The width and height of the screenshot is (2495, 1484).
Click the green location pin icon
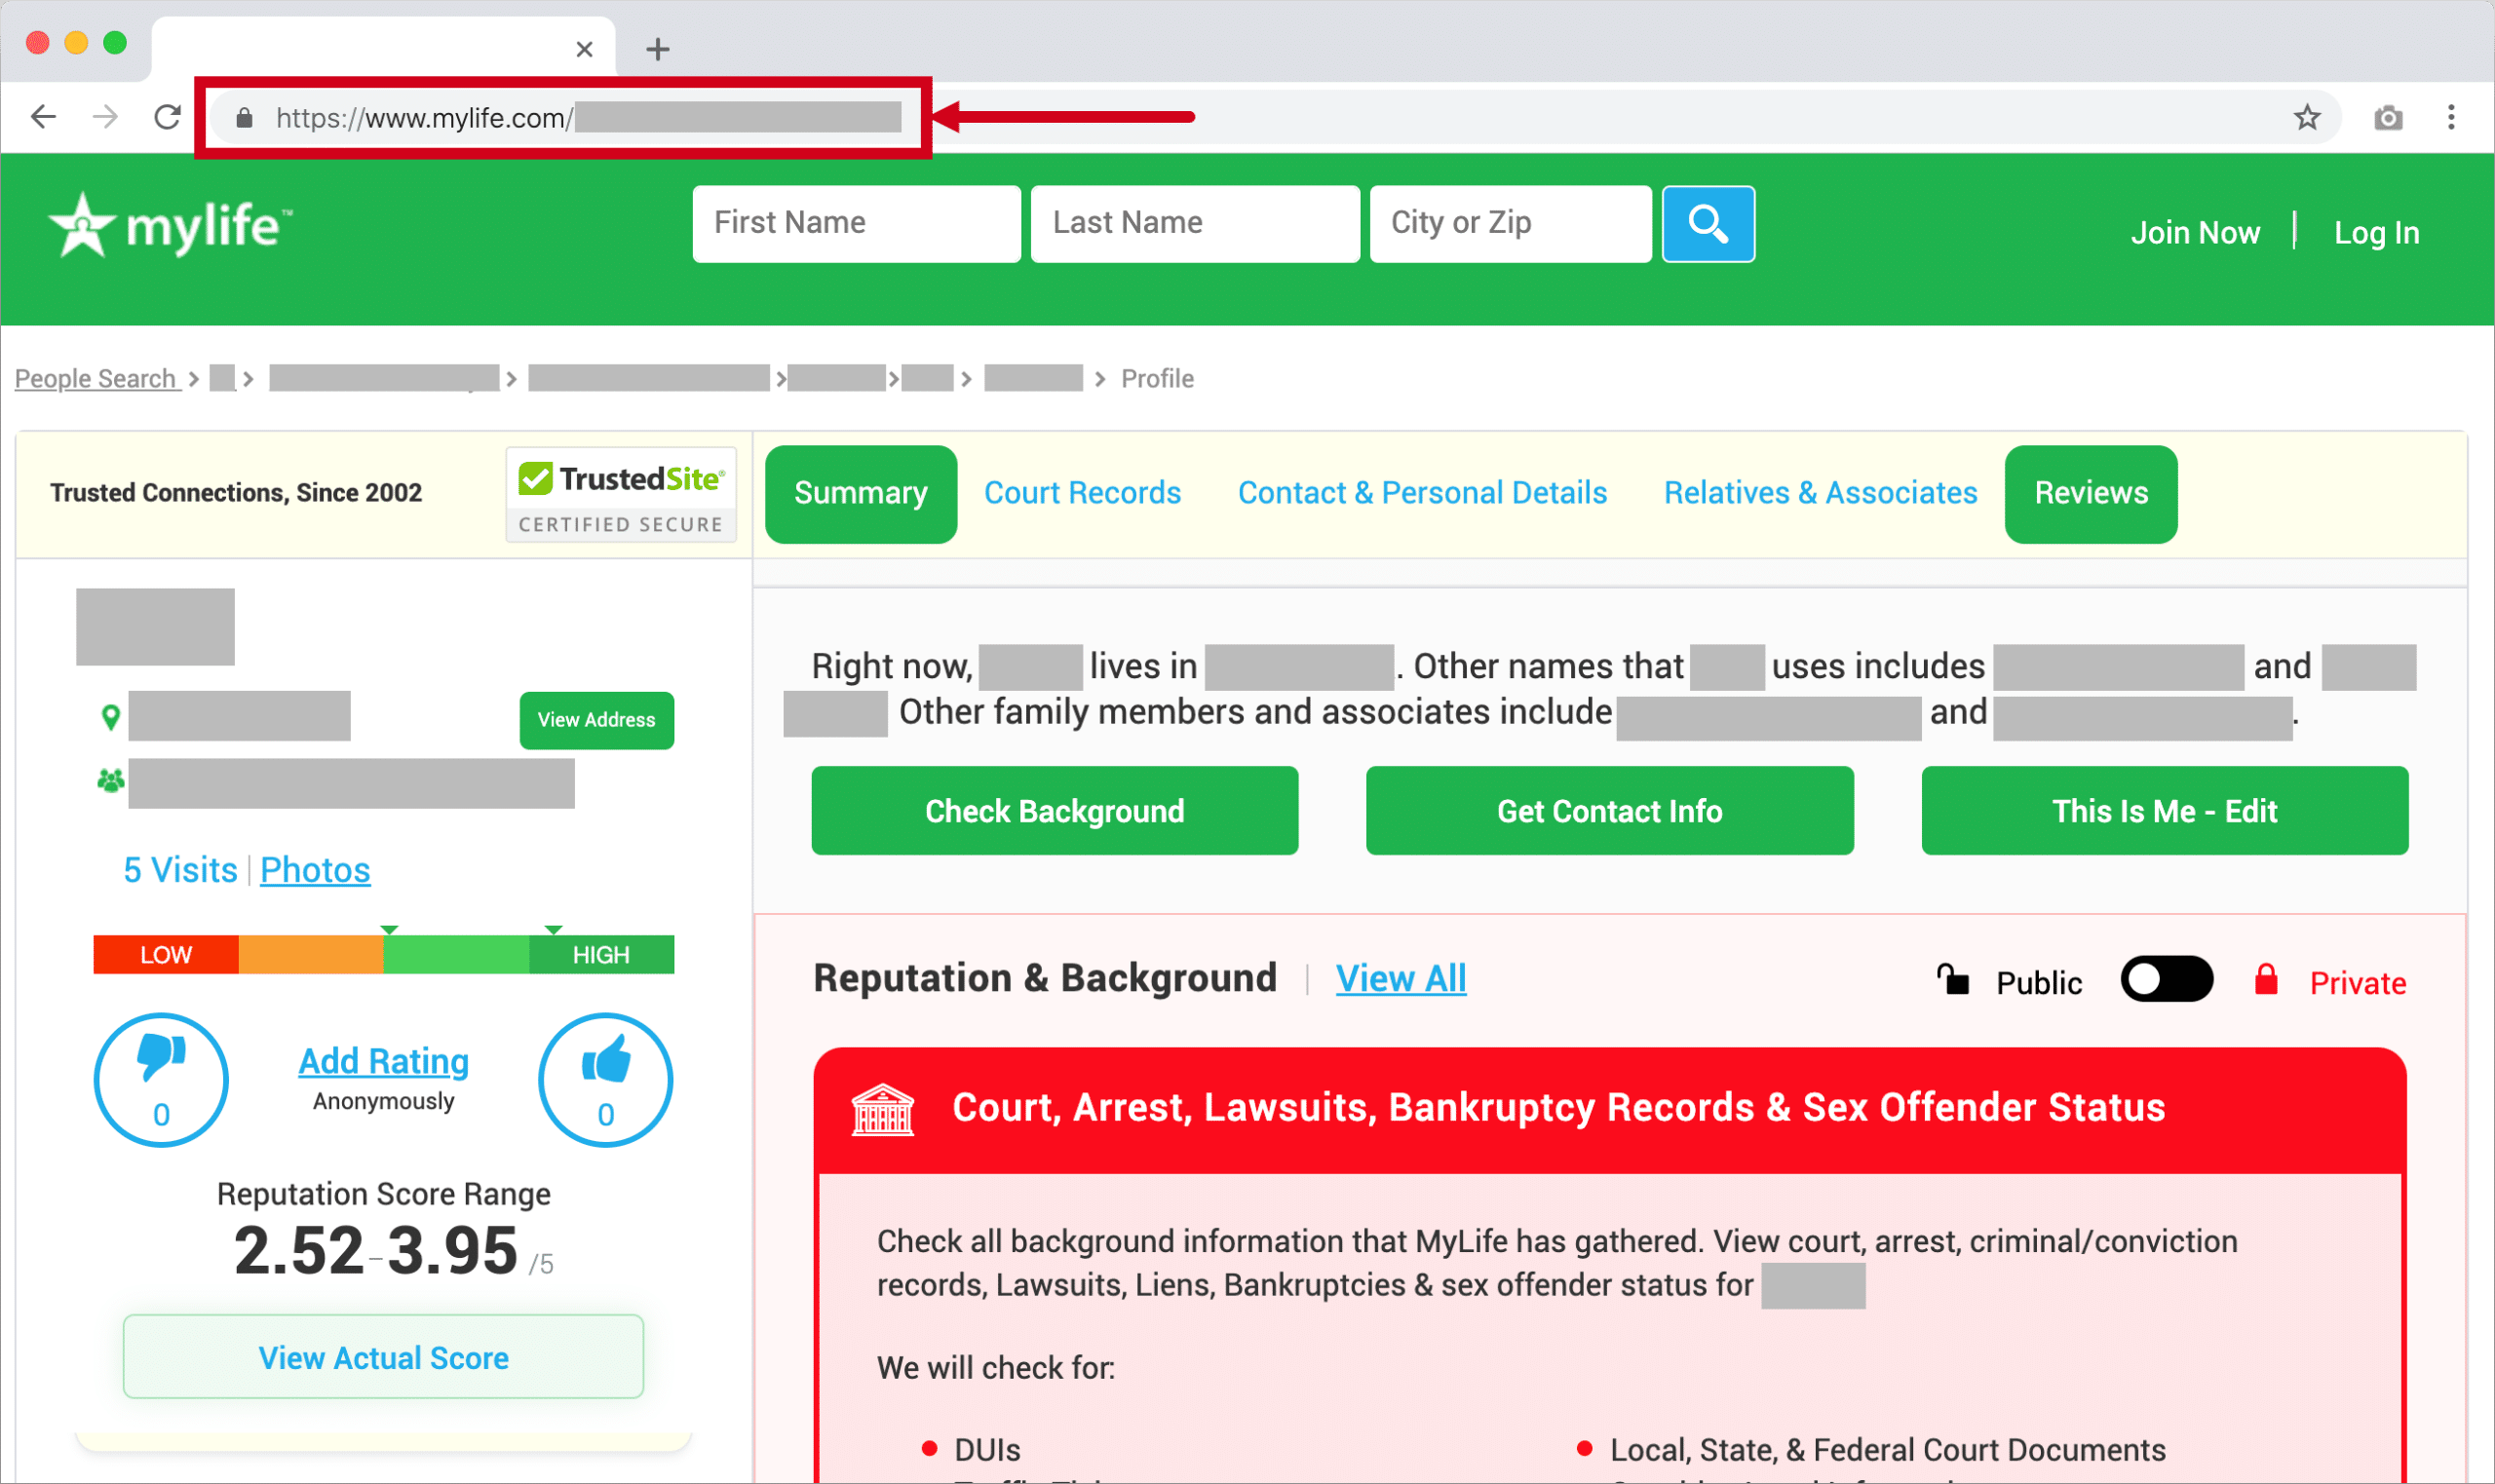coord(111,717)
